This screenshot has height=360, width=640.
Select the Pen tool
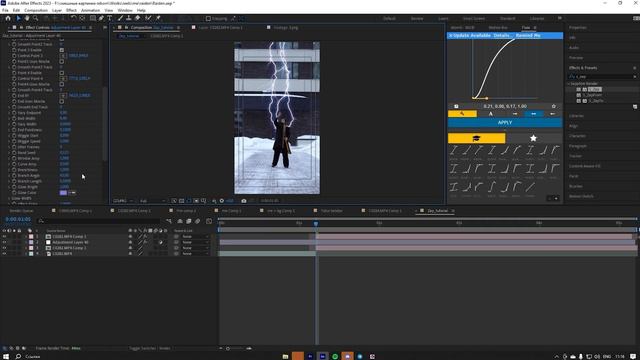click(101, 18)
